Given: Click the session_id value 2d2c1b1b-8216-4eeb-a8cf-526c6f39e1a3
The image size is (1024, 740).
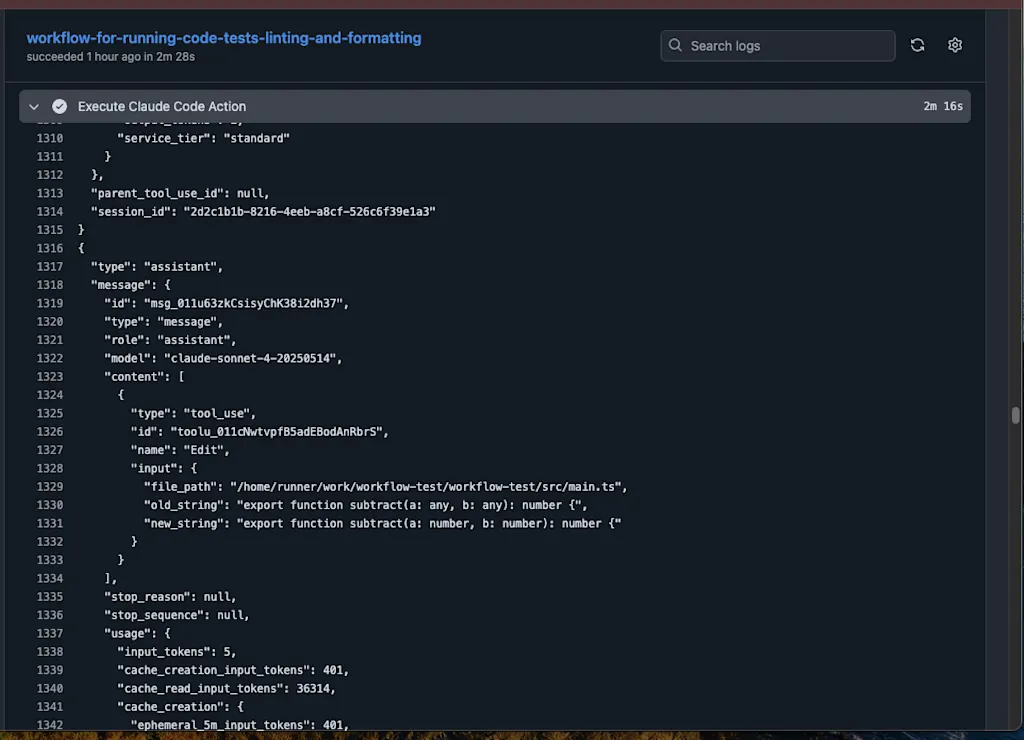Looking at the screenshot, I should tap(309, 212).
